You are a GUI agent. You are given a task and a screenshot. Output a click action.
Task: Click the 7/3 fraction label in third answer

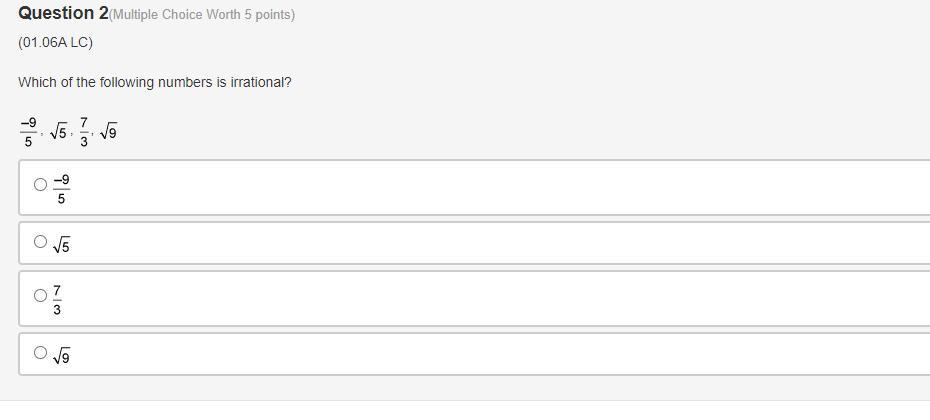tap(57, 299)
